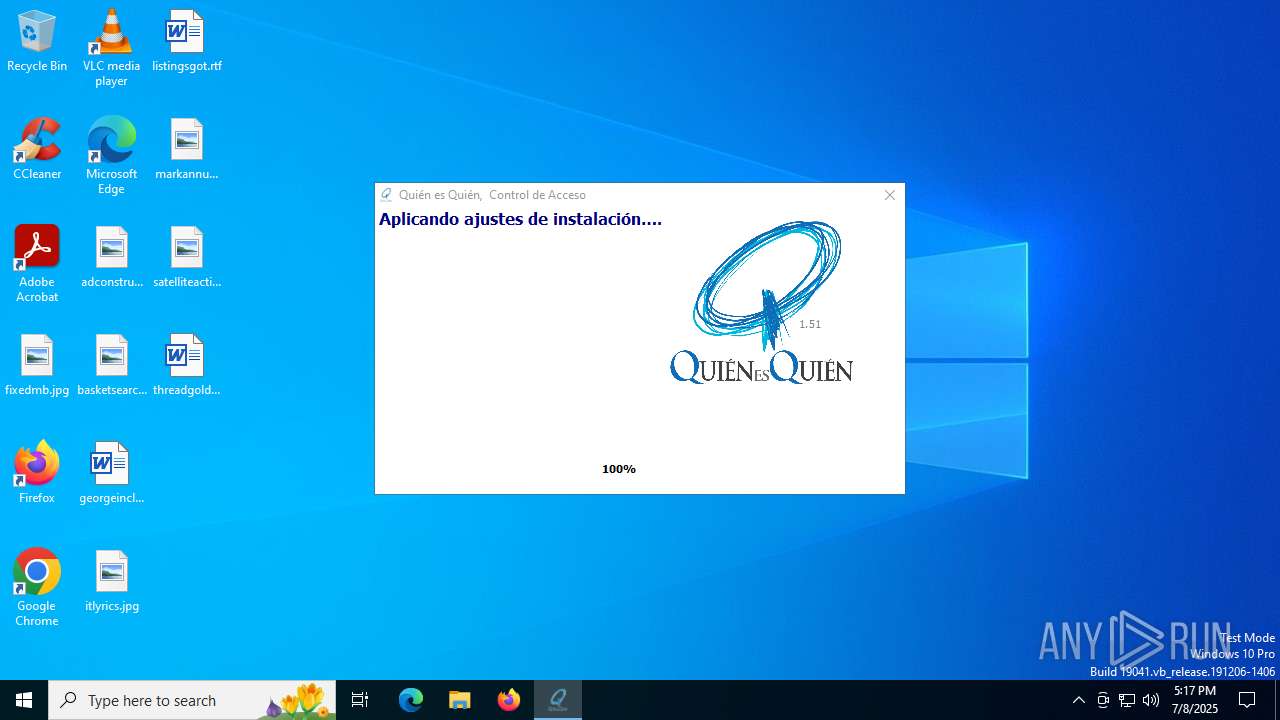The width and height of the screenshot is (1280, 720).
Task: Select the listingsgot.rtf document icon
Action: pos(186,42)
